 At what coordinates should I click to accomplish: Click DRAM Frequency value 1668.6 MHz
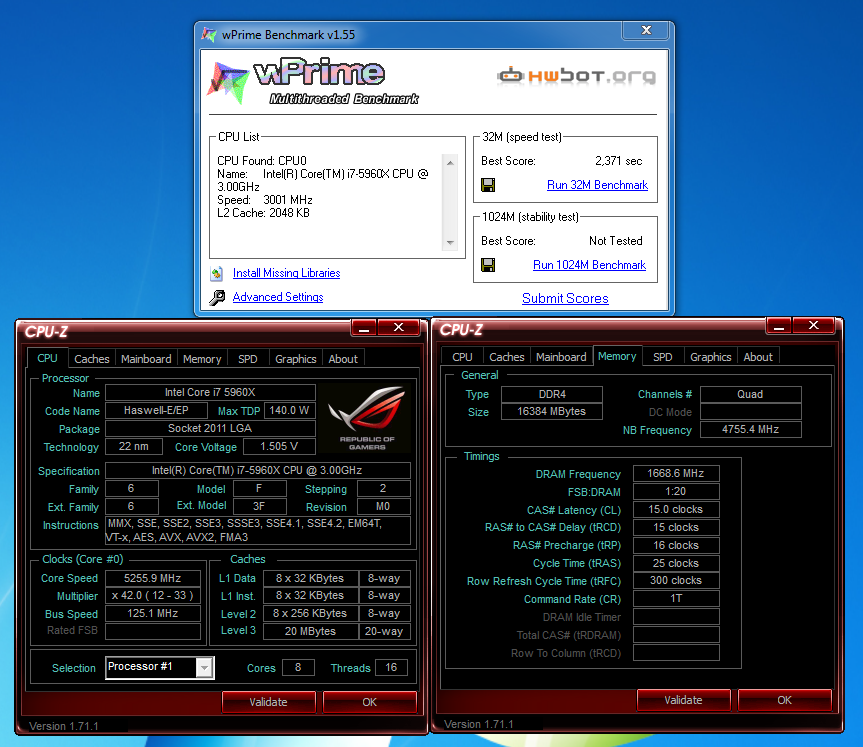[676, 473]
